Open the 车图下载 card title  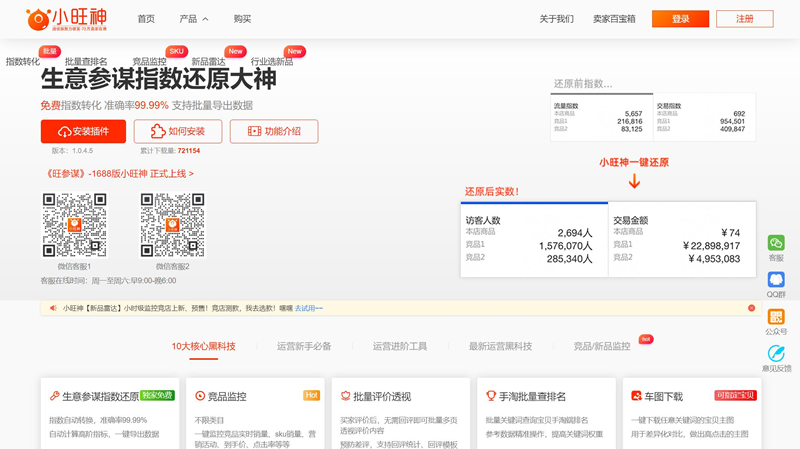663,396
